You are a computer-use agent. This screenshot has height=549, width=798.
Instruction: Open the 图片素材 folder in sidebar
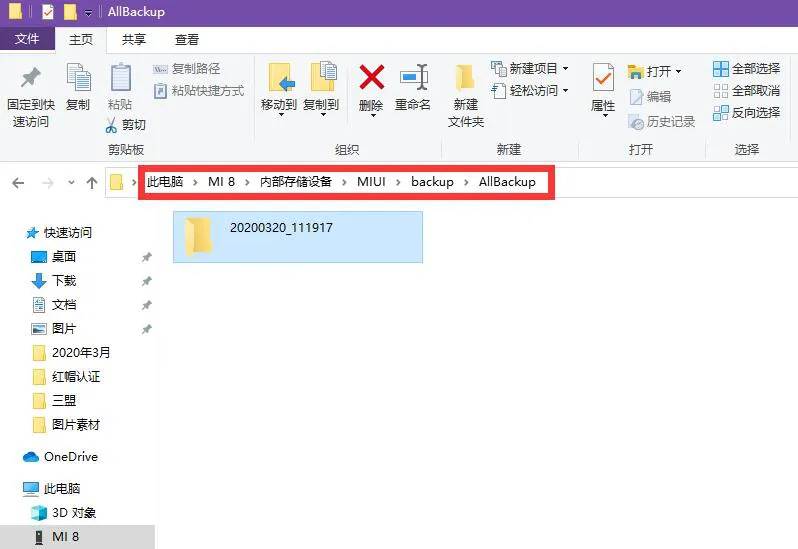point(66,424)
